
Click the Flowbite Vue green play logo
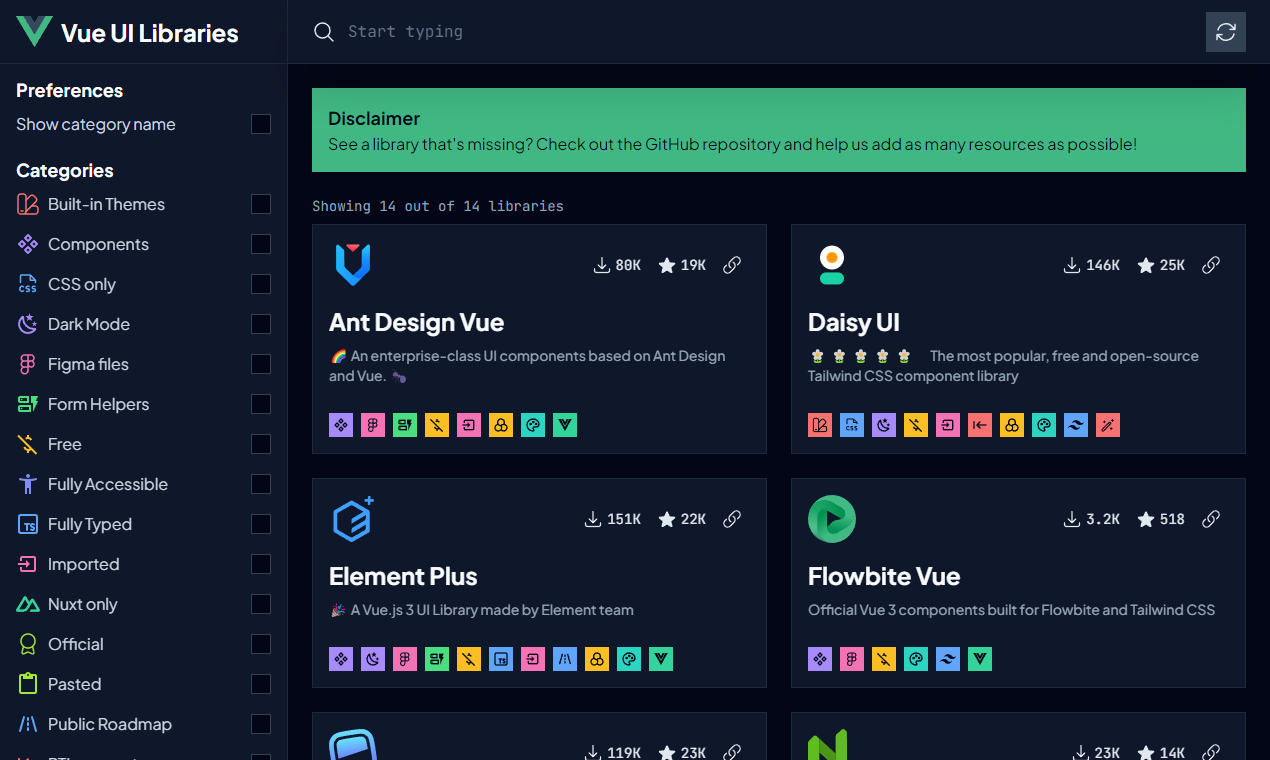(832, 519)
